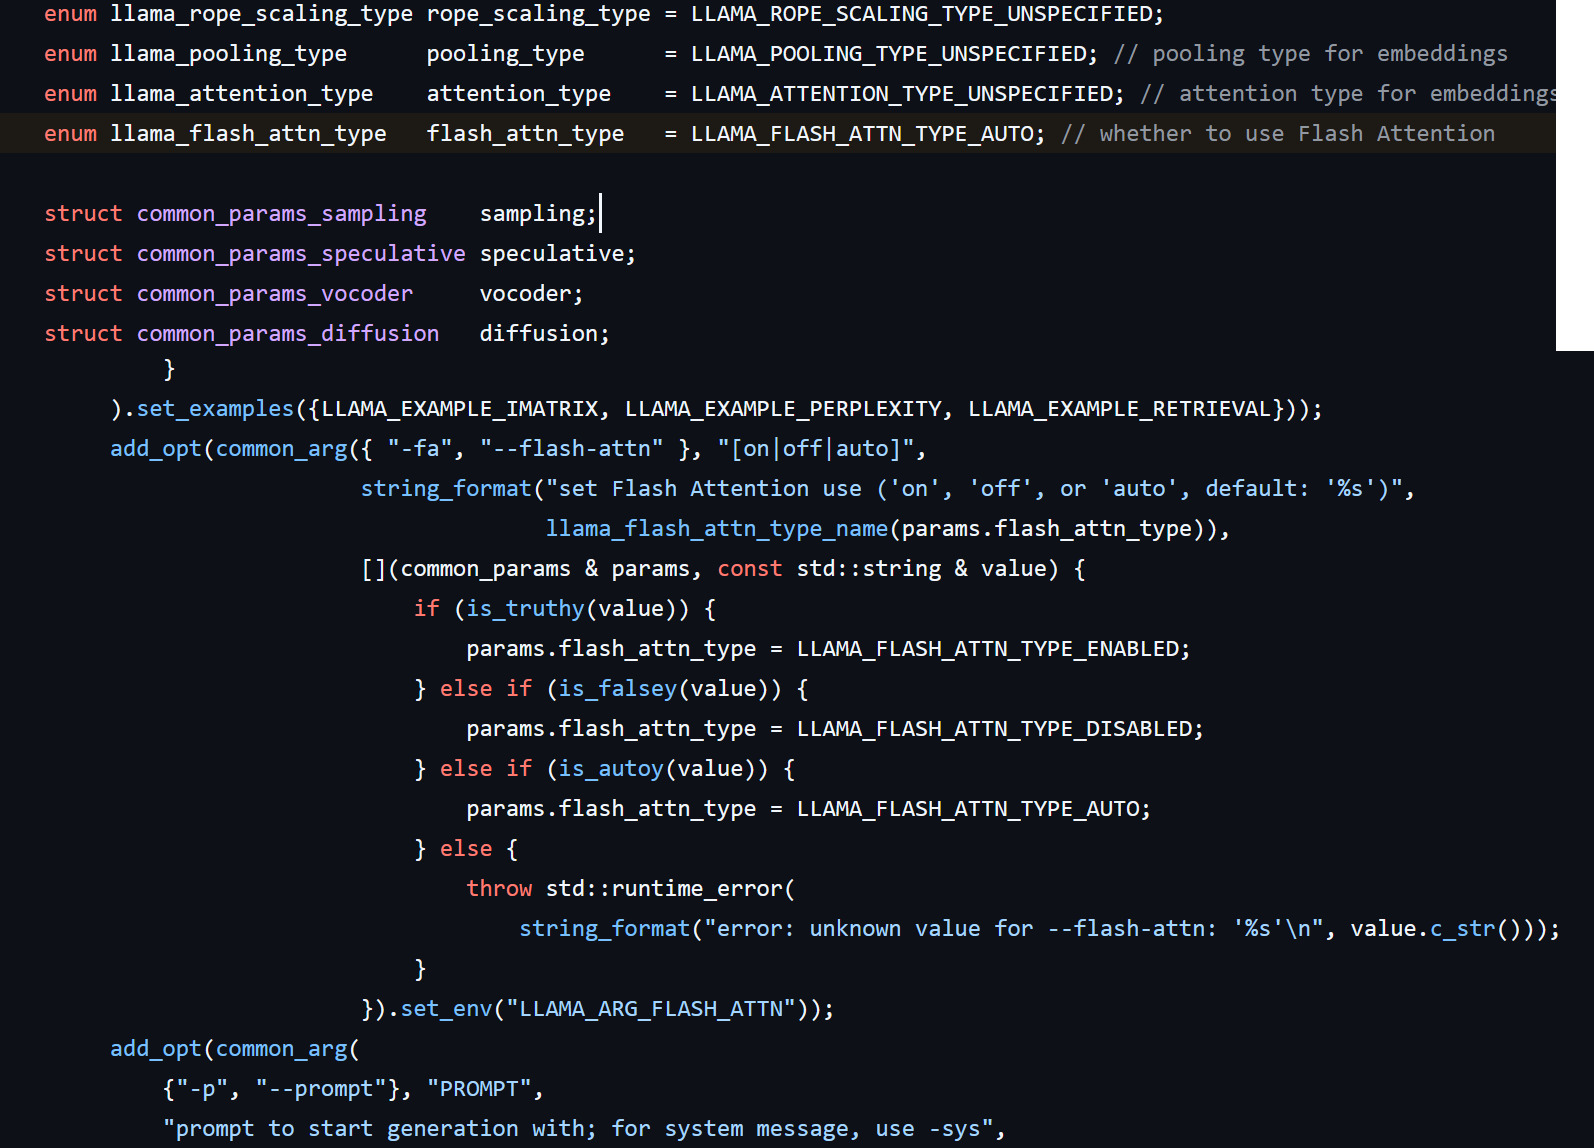Select LLAMA_EXAMPLE_PERPLEXITY in the examples list
The height and width of the screenshot is (1148, 1594).
coord(783,409)
